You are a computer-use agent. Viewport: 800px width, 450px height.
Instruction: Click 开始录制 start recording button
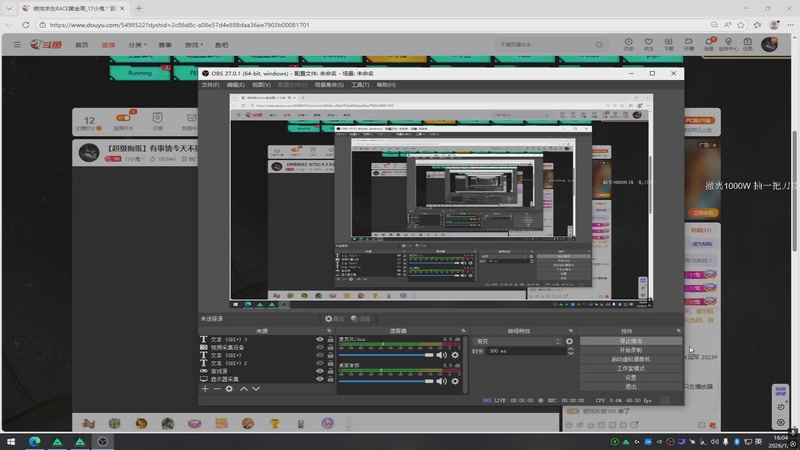(x=631, y=350)
